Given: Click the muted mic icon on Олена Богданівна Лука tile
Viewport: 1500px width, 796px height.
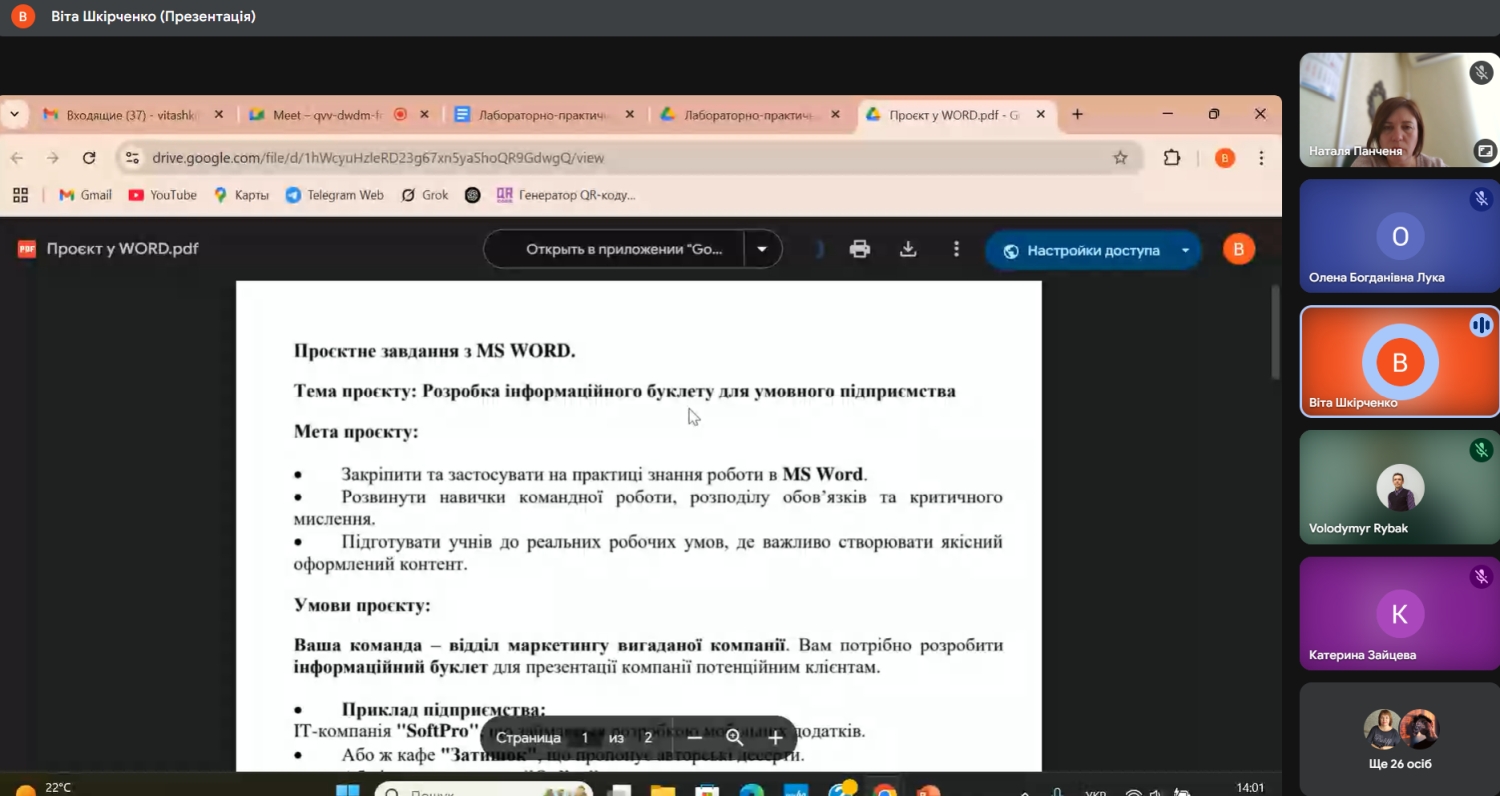Looking at the screenshot, I should click(1481, 199).
